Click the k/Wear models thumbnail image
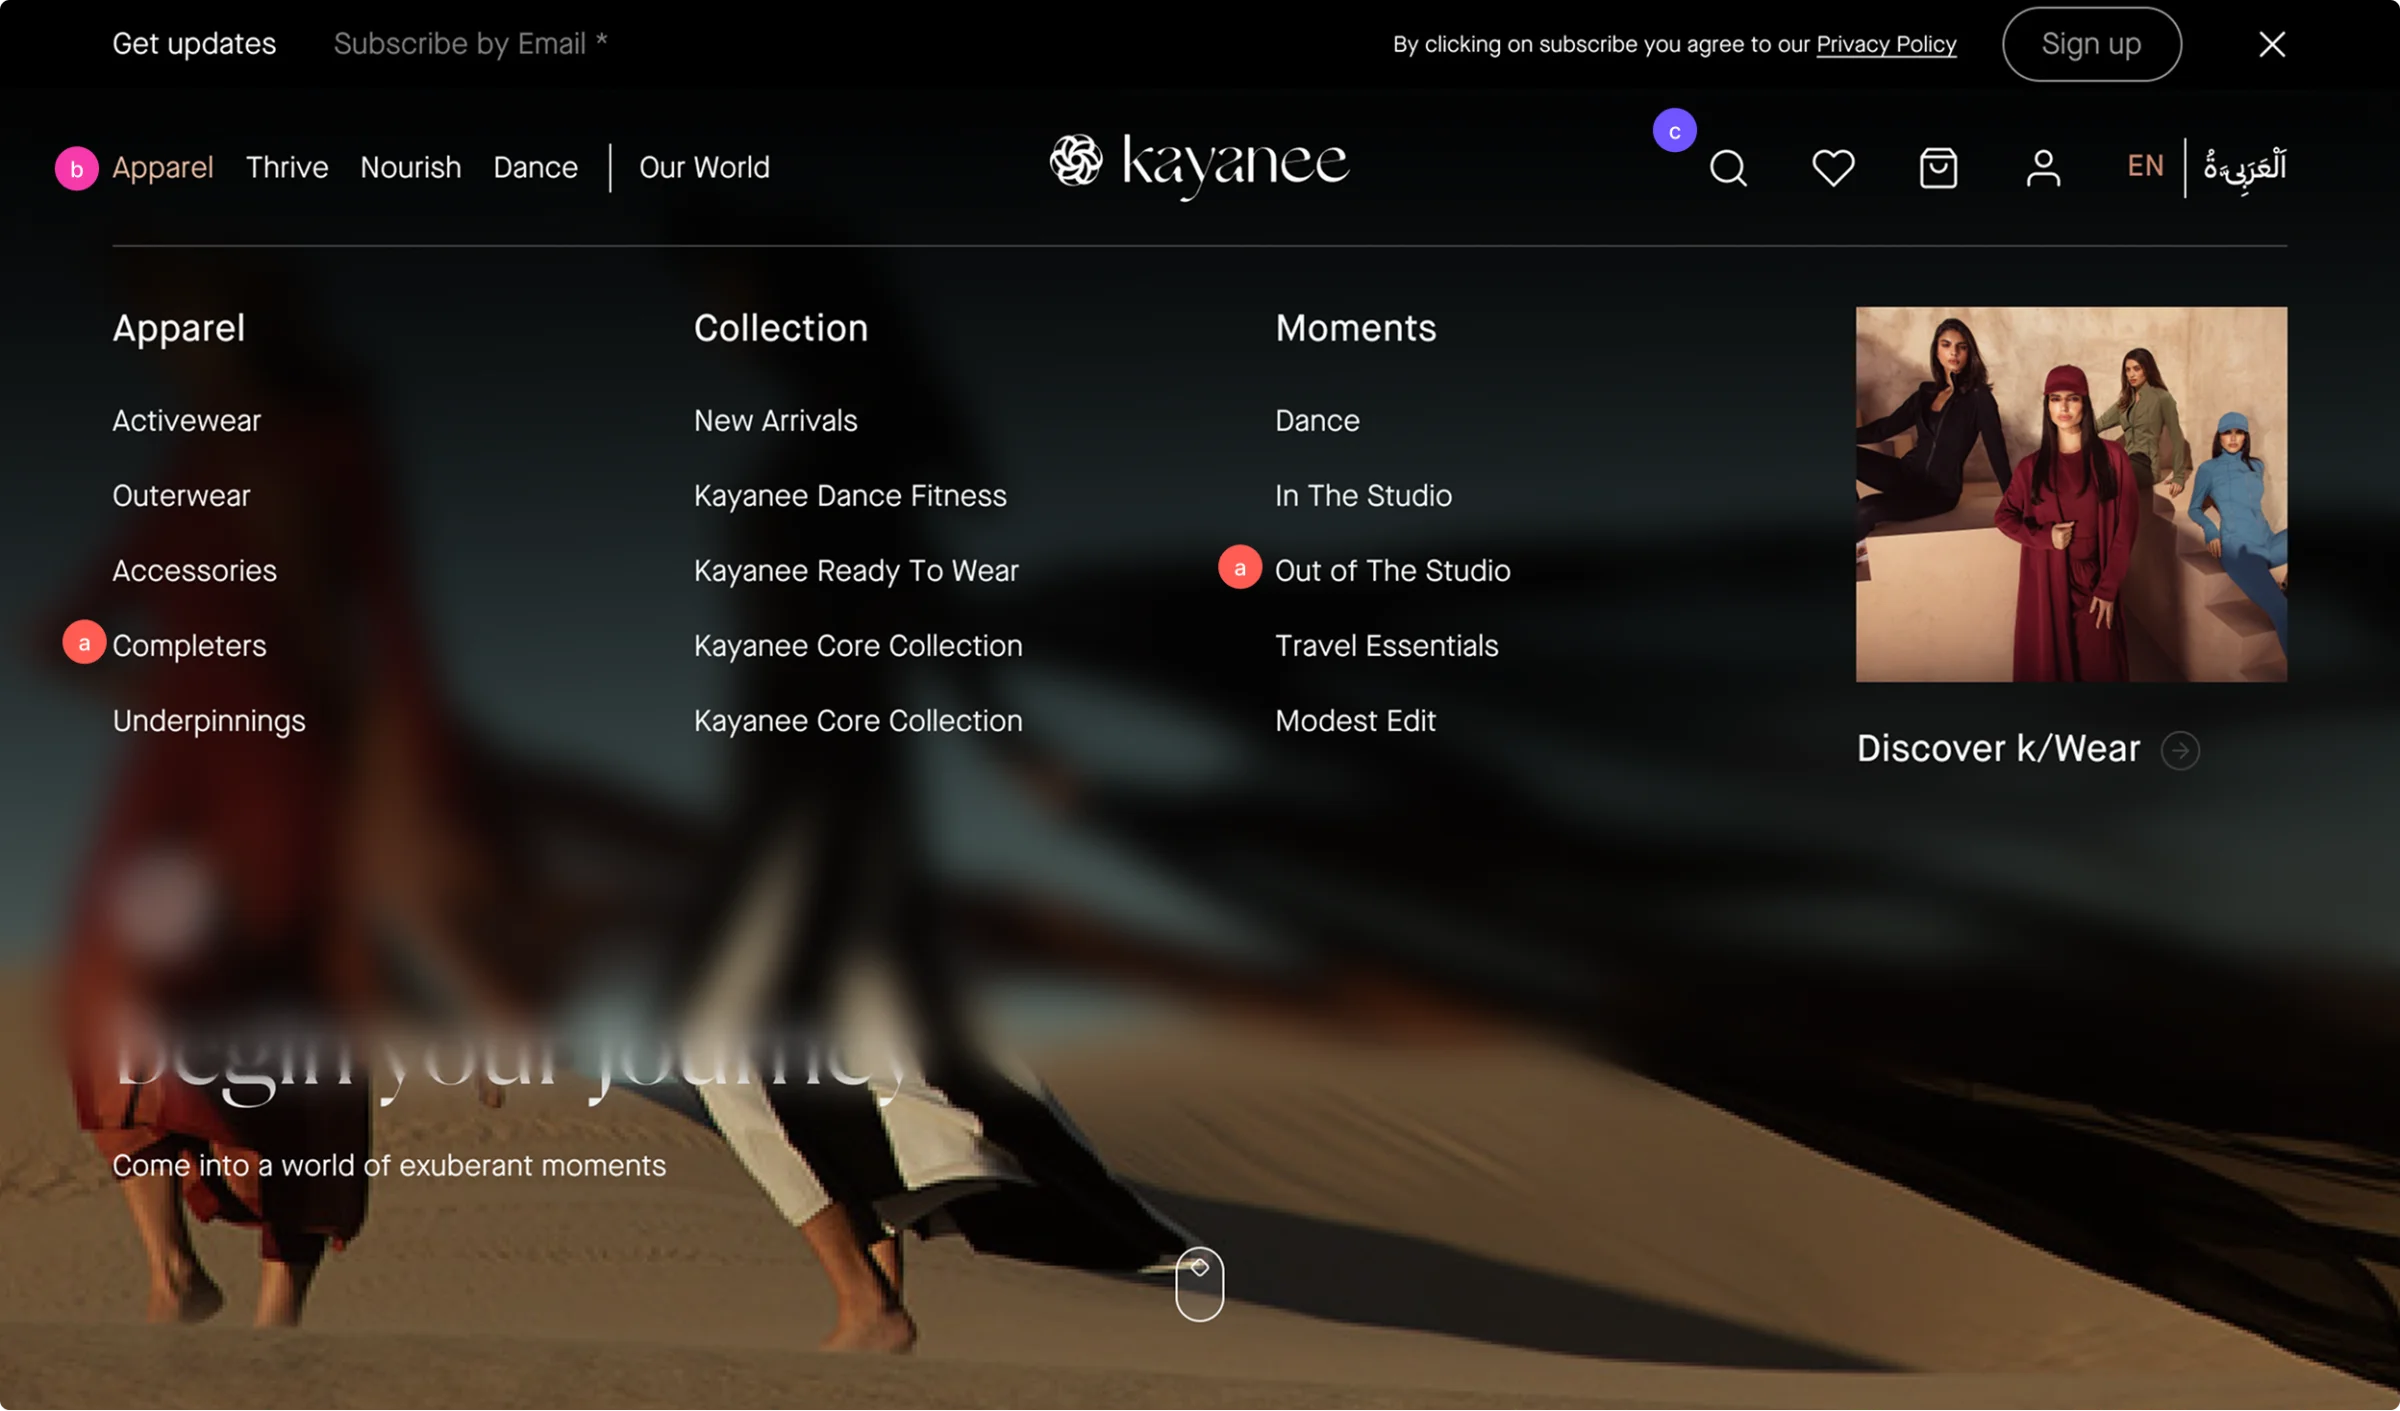The width and height of the screenshot is (2400, 1411). click(x=2071, y=494)
